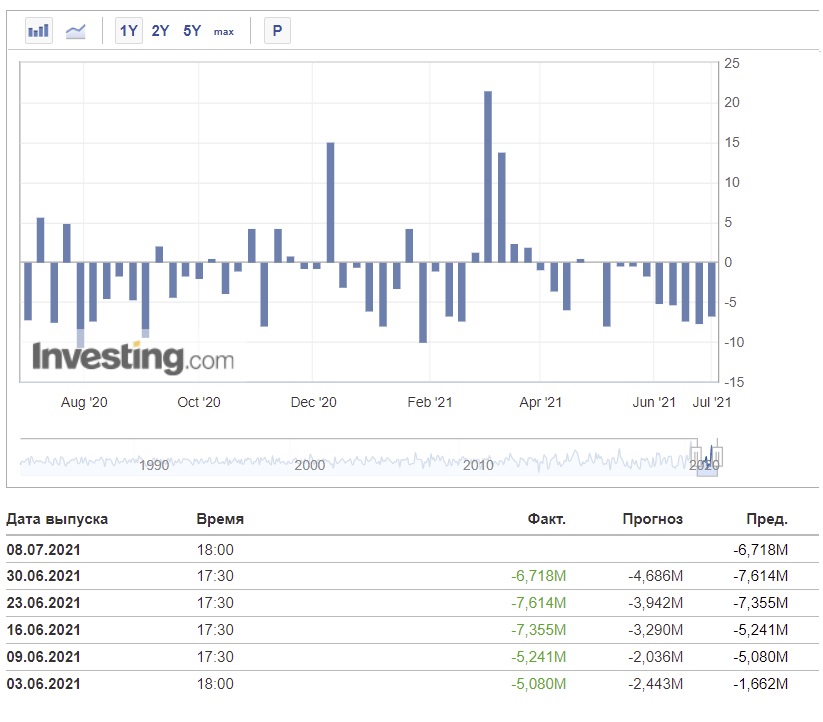Open the 08.07.2021 release row

click(x=412, y=549)
